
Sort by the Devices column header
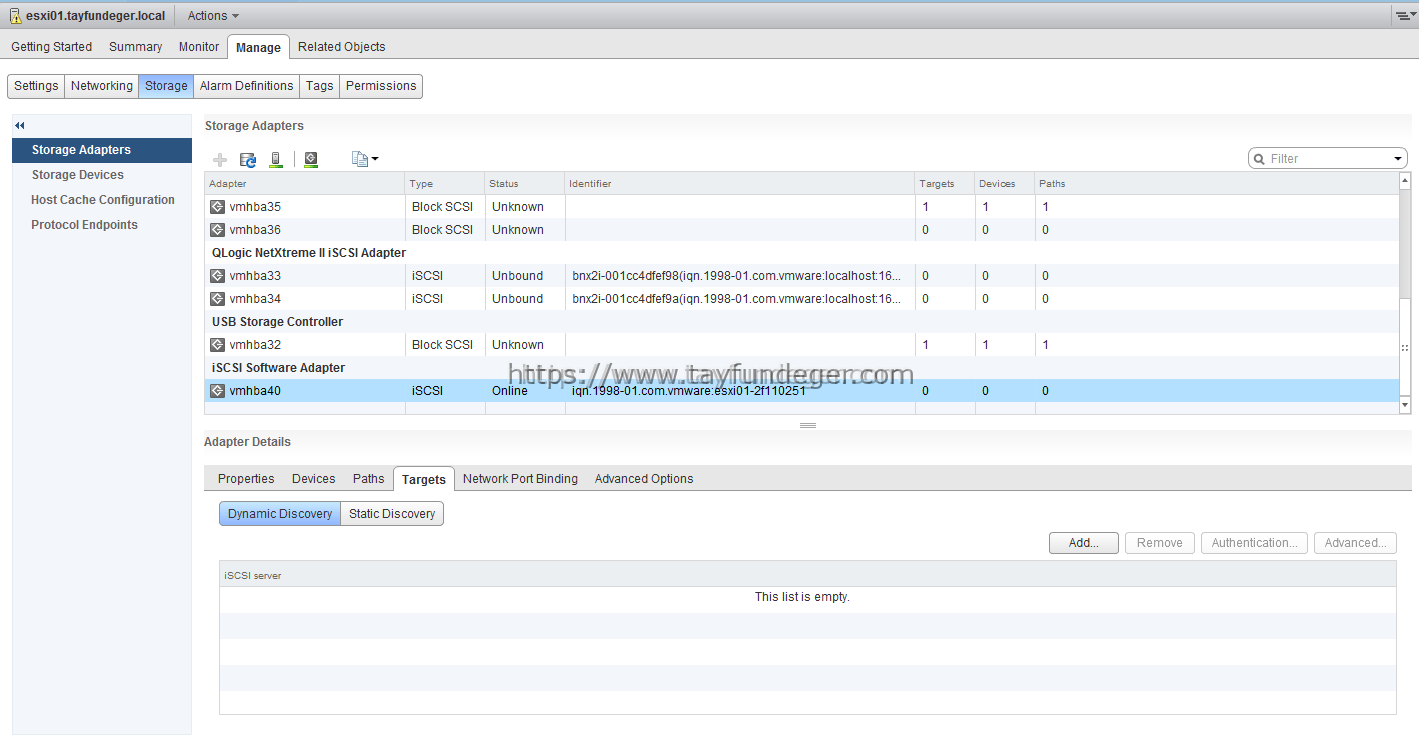click(x=1005, y=184)
